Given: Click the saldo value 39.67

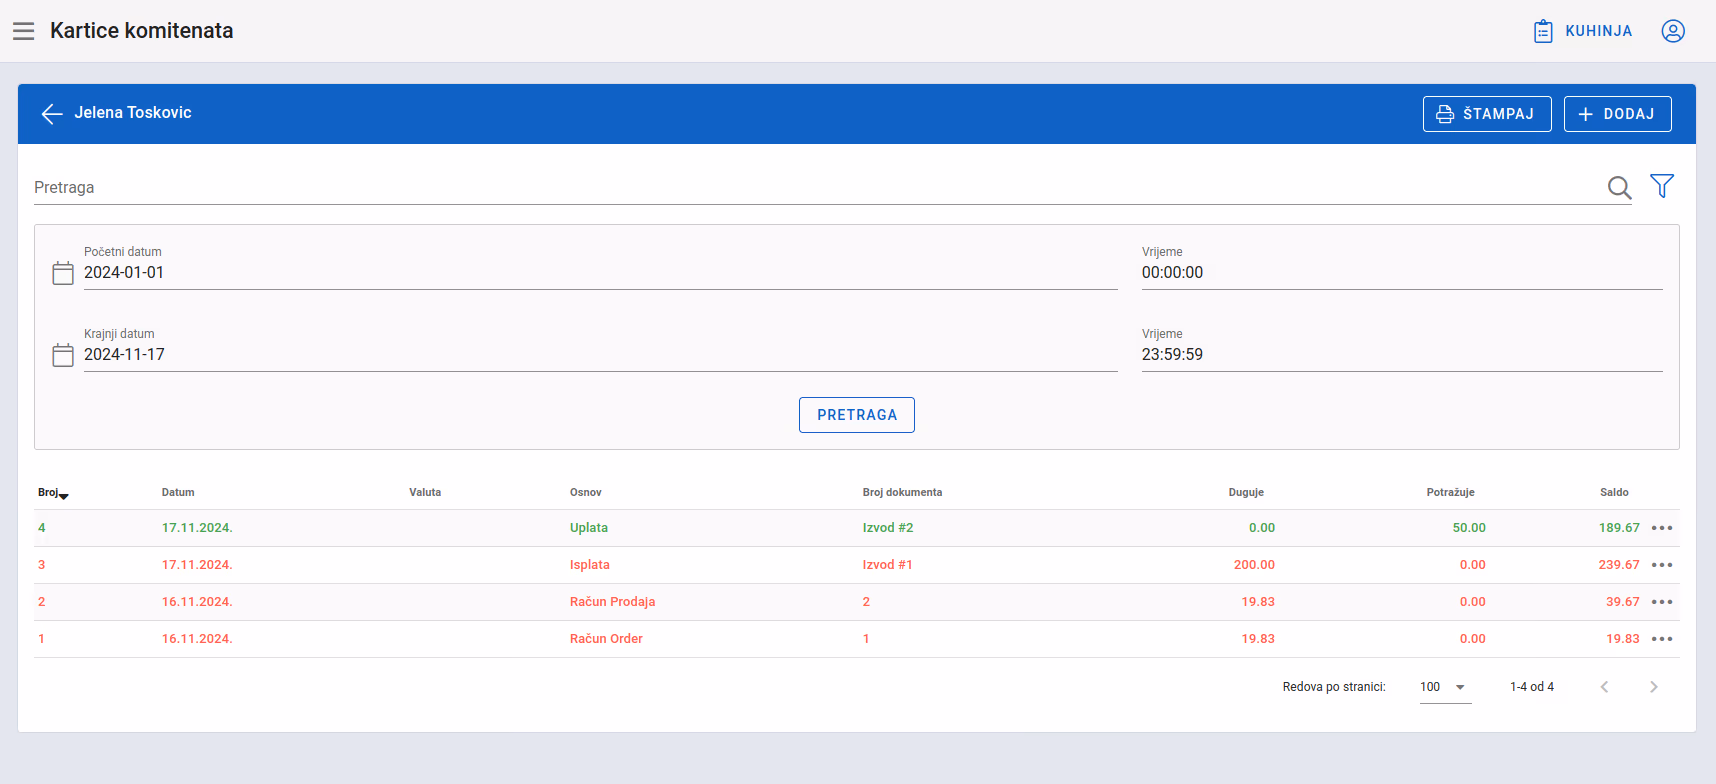Looking at the screenshot, I should pyautogui.click(x=1623, y=602).
